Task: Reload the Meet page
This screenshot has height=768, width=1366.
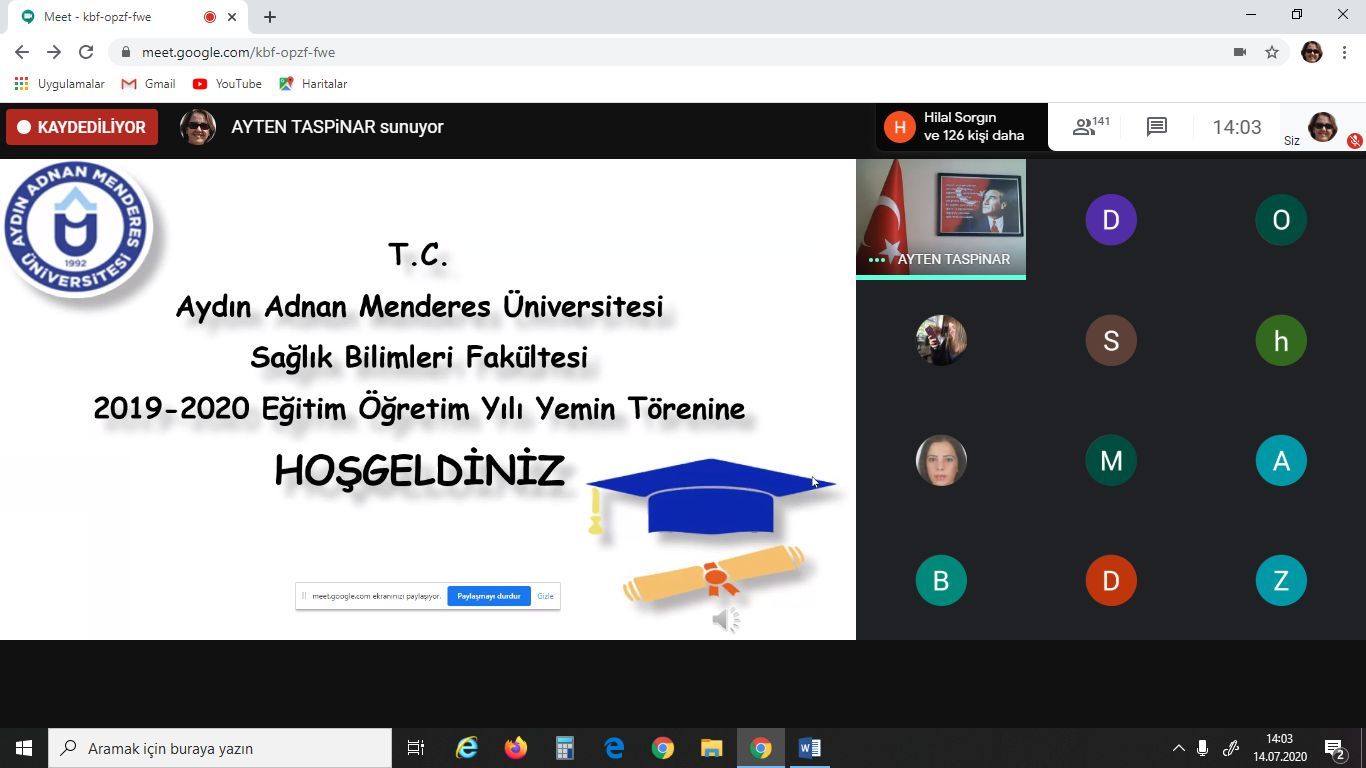Action: click(86, 52)
